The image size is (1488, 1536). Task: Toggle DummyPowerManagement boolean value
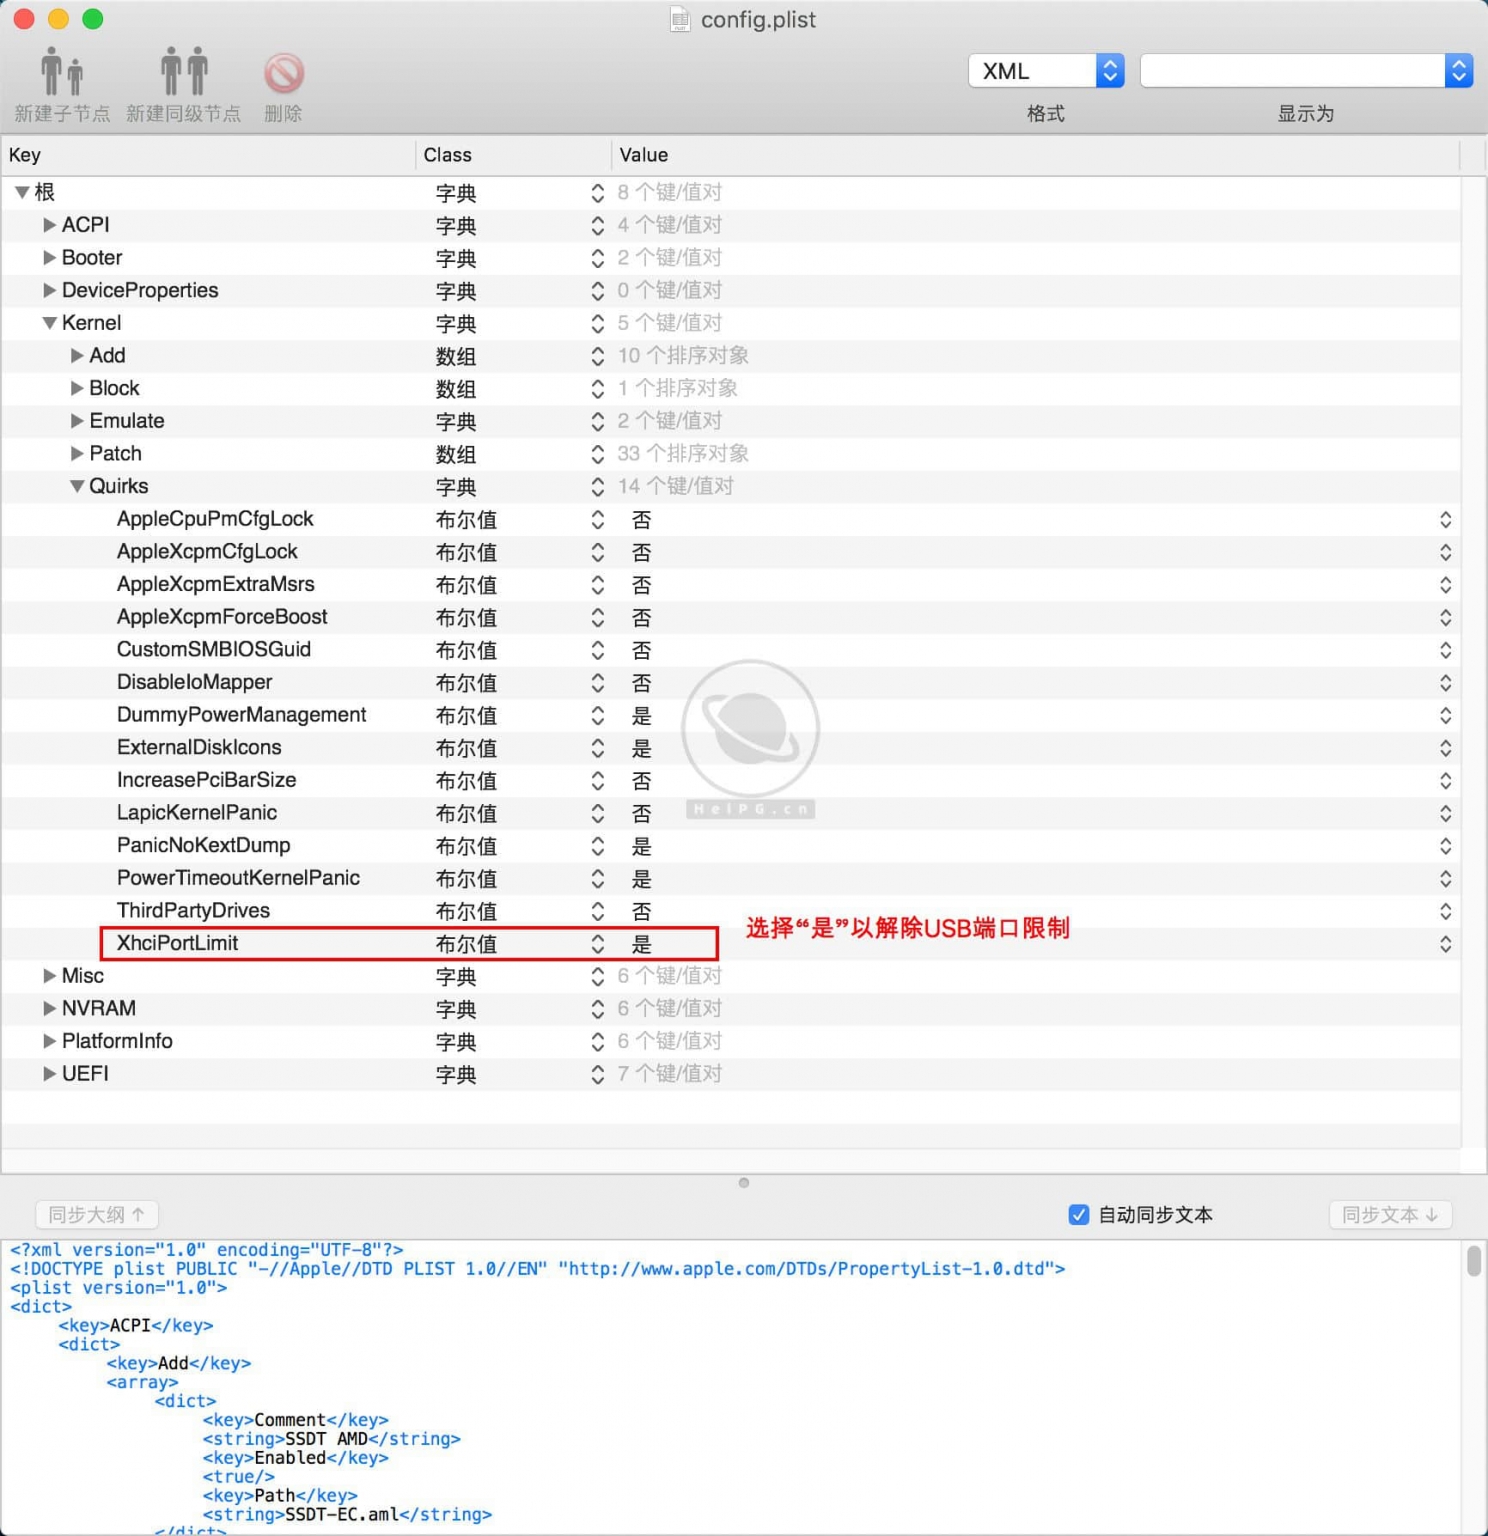tap(641, 714)
